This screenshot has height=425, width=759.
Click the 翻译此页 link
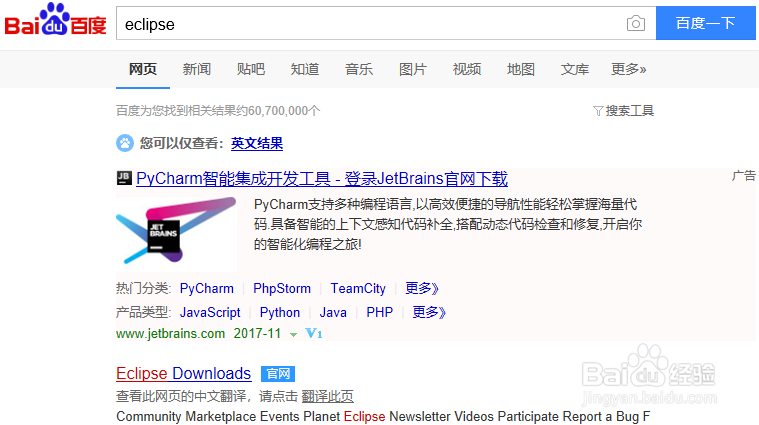pyautogui.click(x=327, y=396)
